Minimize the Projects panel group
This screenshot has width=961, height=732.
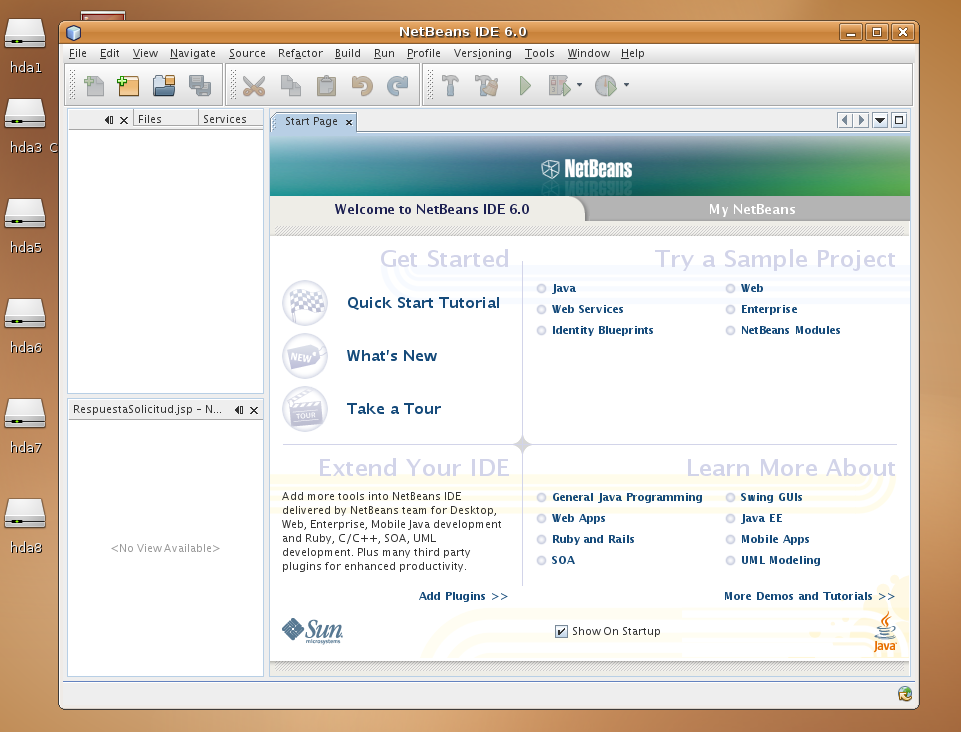[109, 120]
